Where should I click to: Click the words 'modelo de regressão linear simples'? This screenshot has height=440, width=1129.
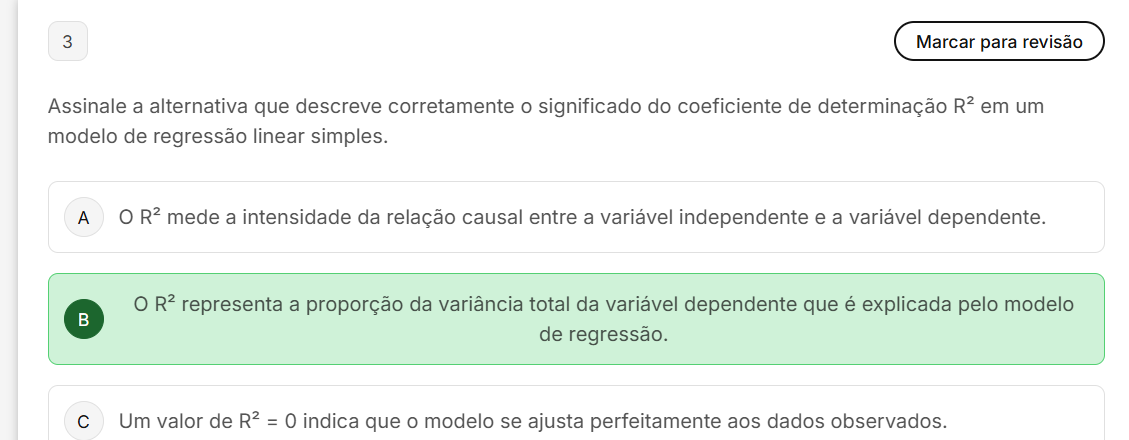(217, 137)
